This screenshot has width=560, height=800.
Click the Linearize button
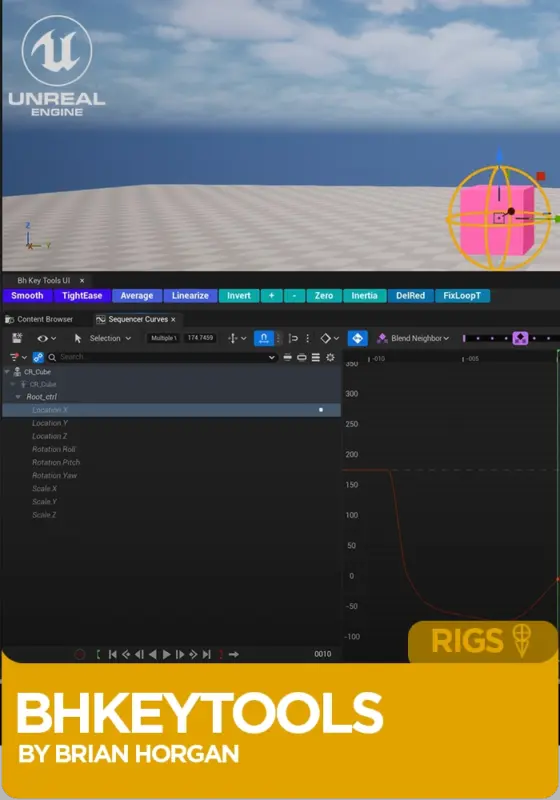click(190, 296)
